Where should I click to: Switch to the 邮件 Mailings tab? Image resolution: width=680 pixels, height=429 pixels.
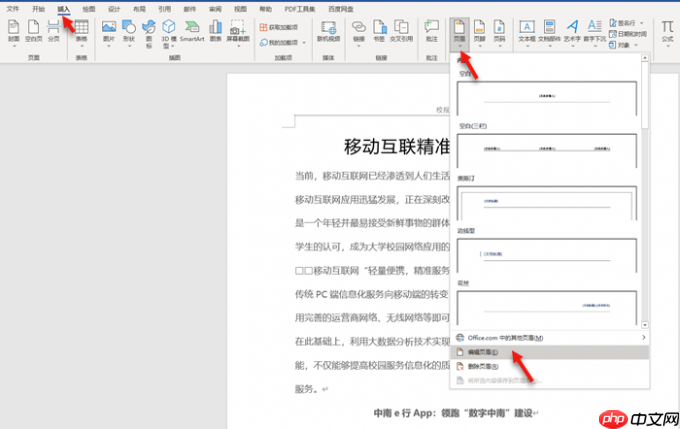(189, 9)
